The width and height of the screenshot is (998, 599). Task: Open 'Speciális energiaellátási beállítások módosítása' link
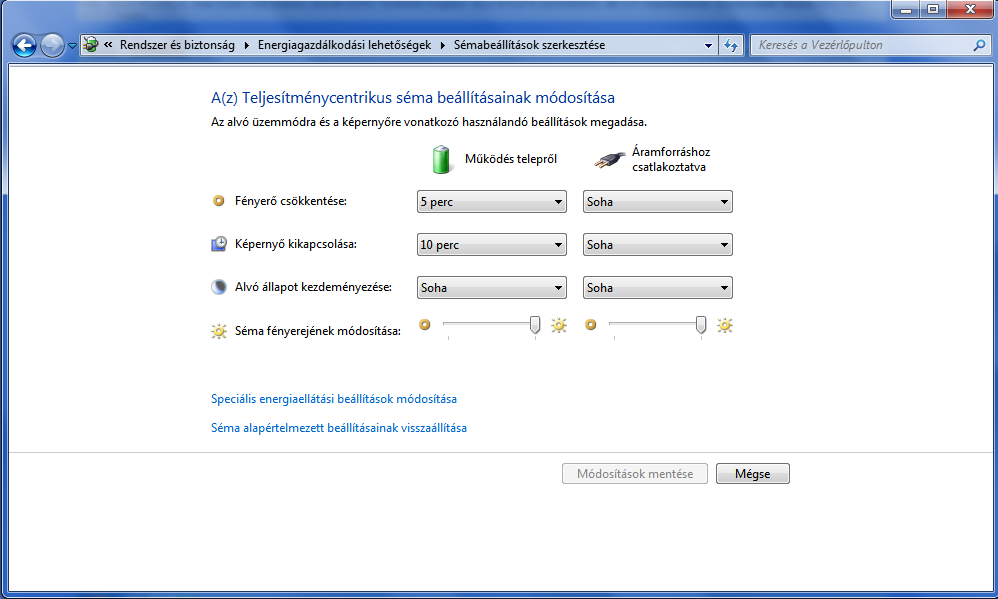(334, 399)
